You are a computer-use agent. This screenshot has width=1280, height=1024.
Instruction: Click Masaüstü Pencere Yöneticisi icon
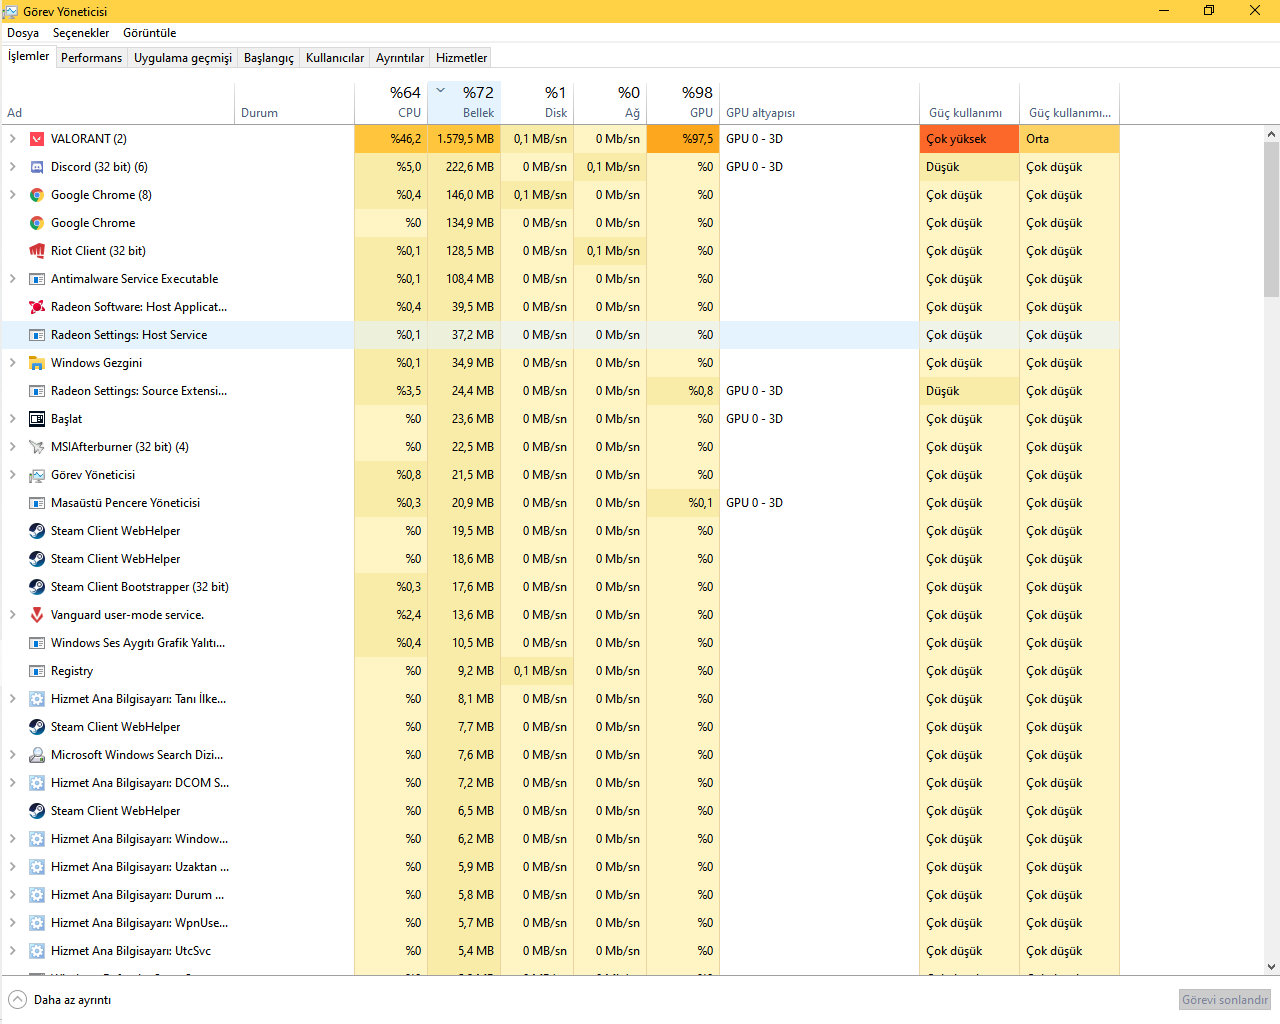click(37, 503)
